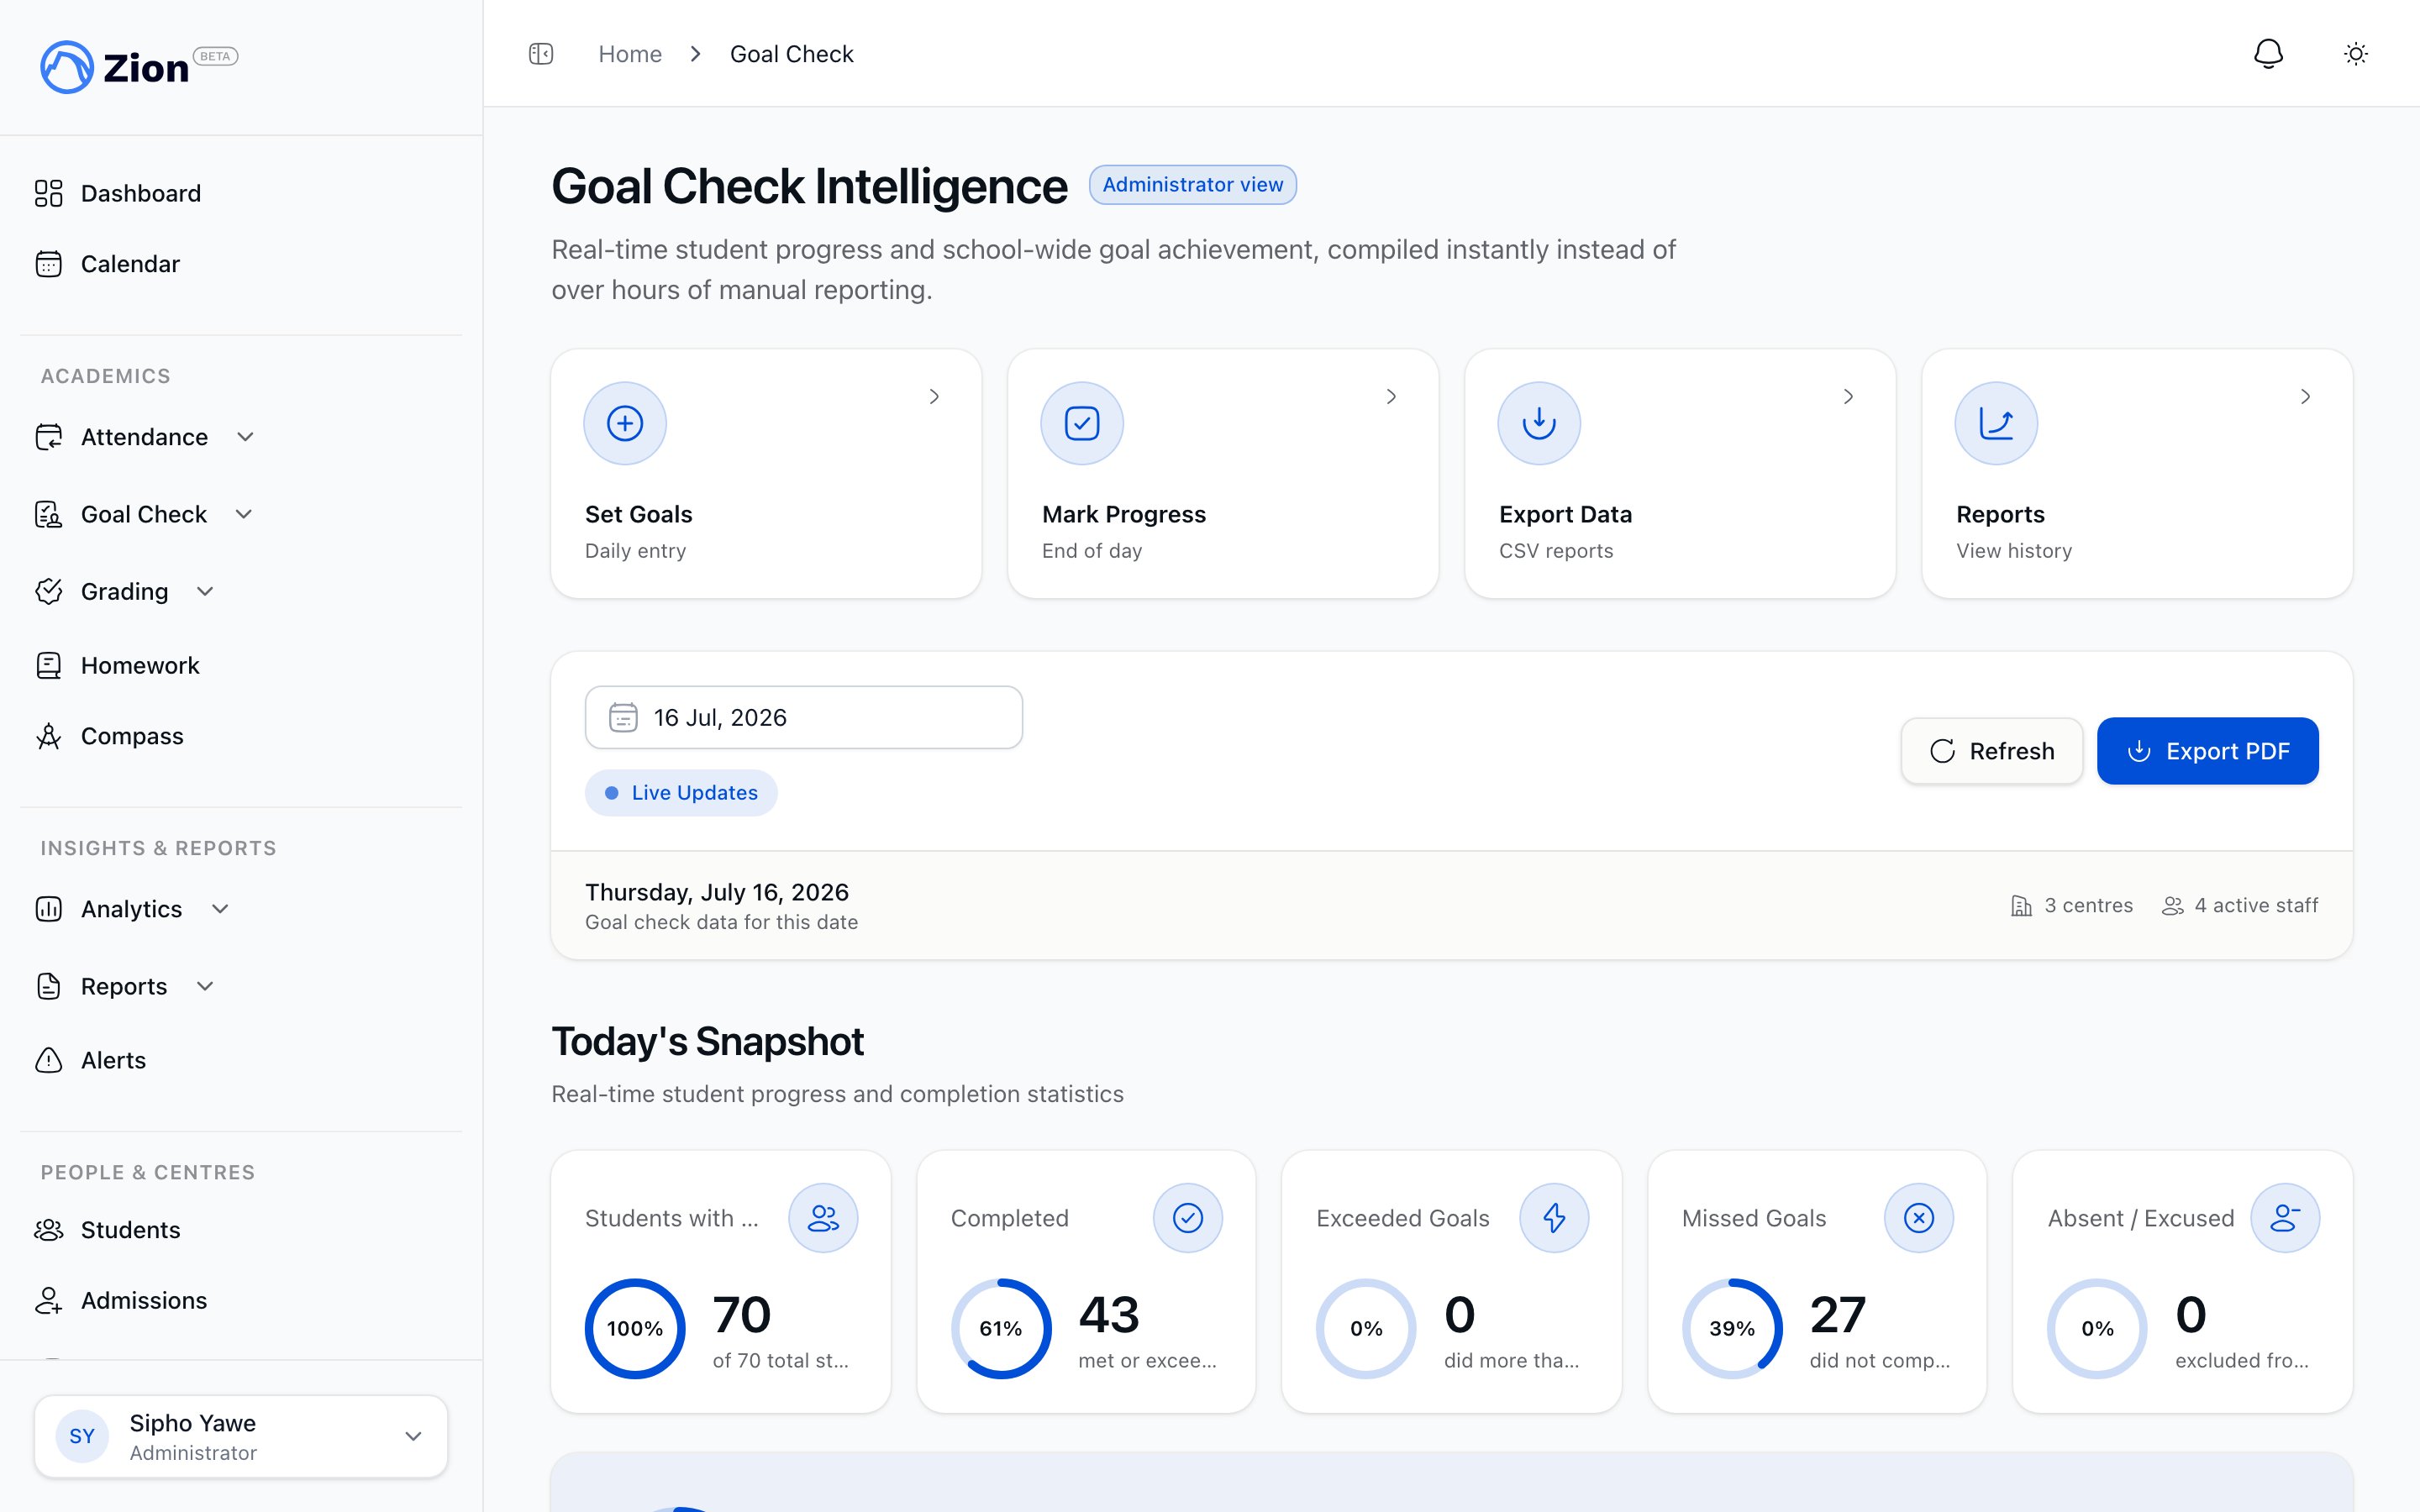Expand the sidebar Reports submenu chevron
Screen dimensions: 2420x1512
tap(205, 986)
